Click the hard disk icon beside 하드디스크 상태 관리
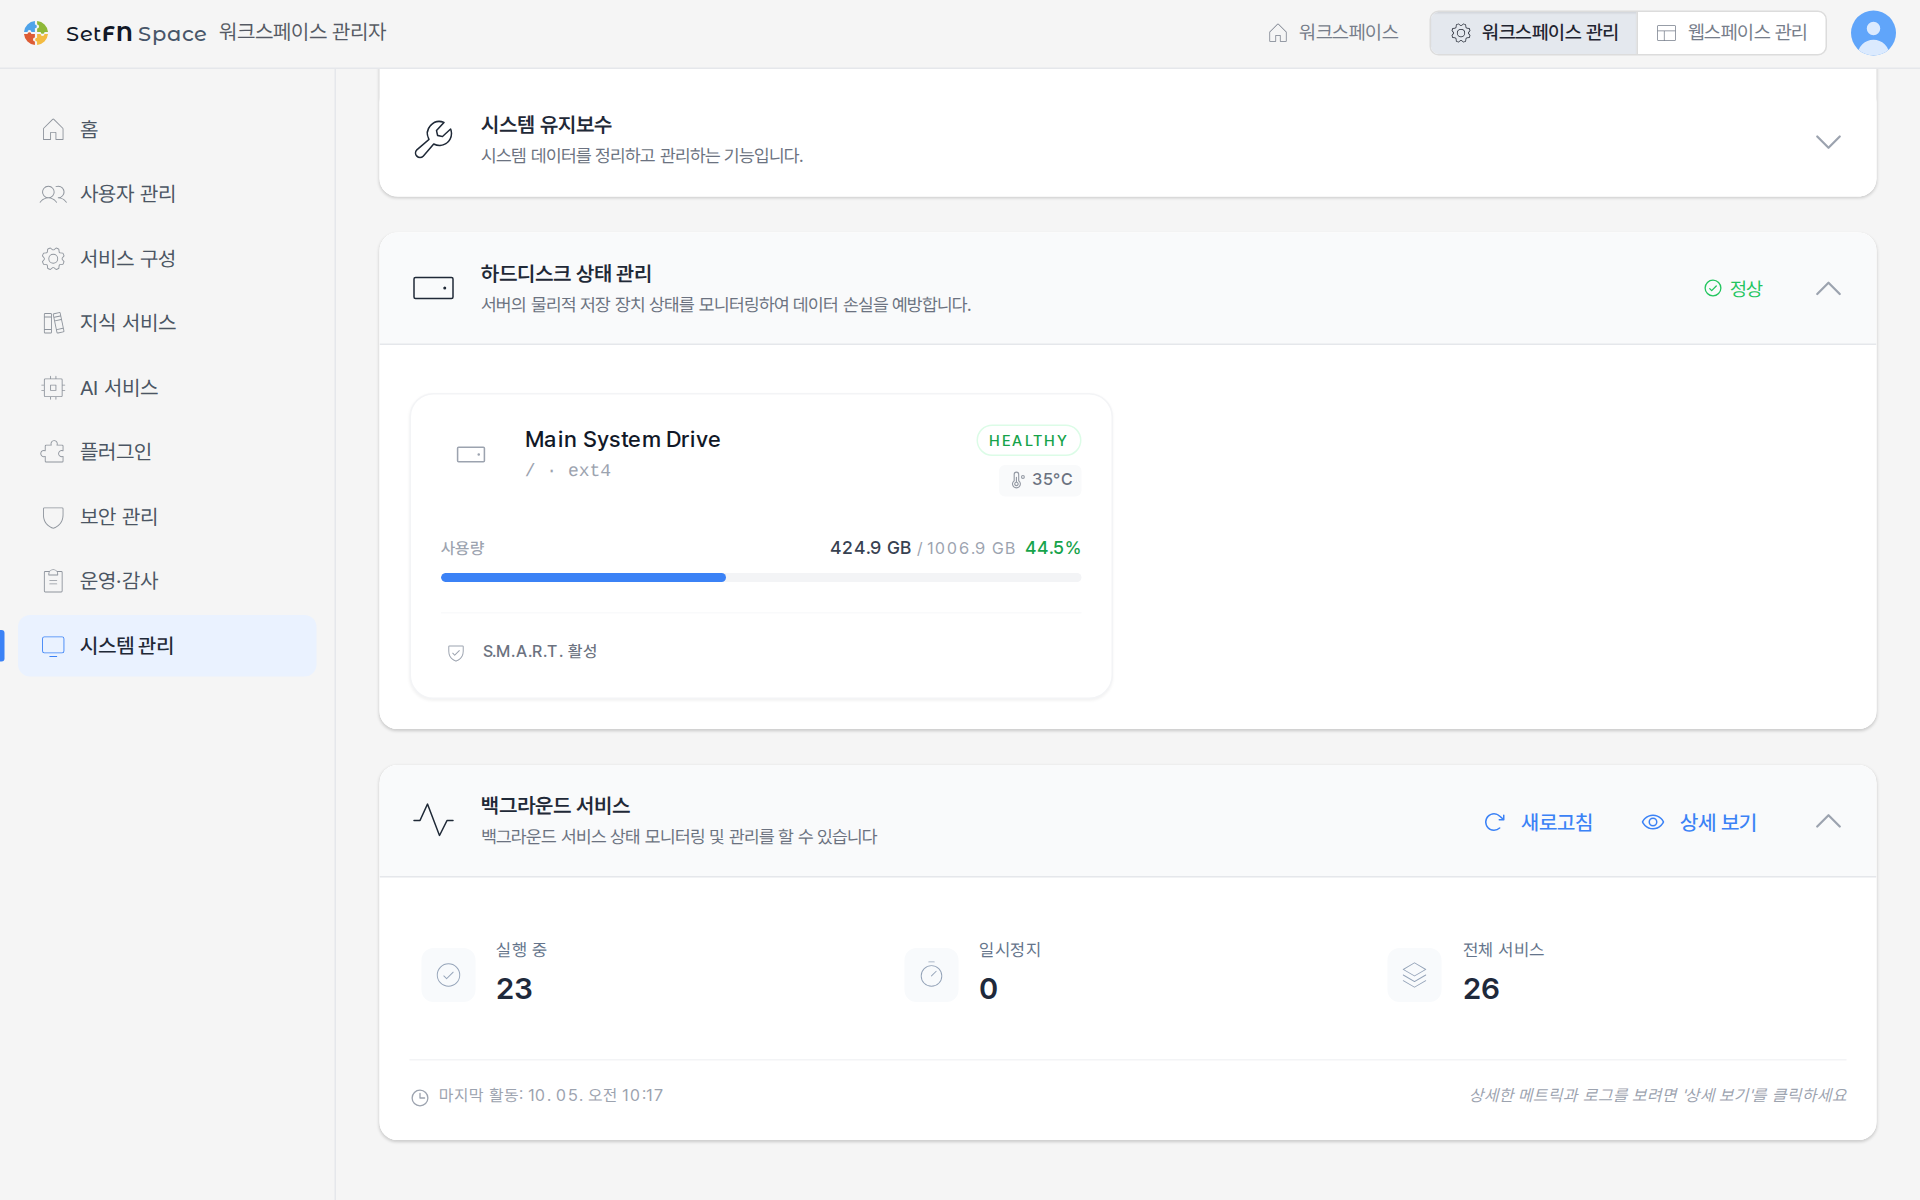This screenshot has height=1200, width=1920. click(433, 288)
